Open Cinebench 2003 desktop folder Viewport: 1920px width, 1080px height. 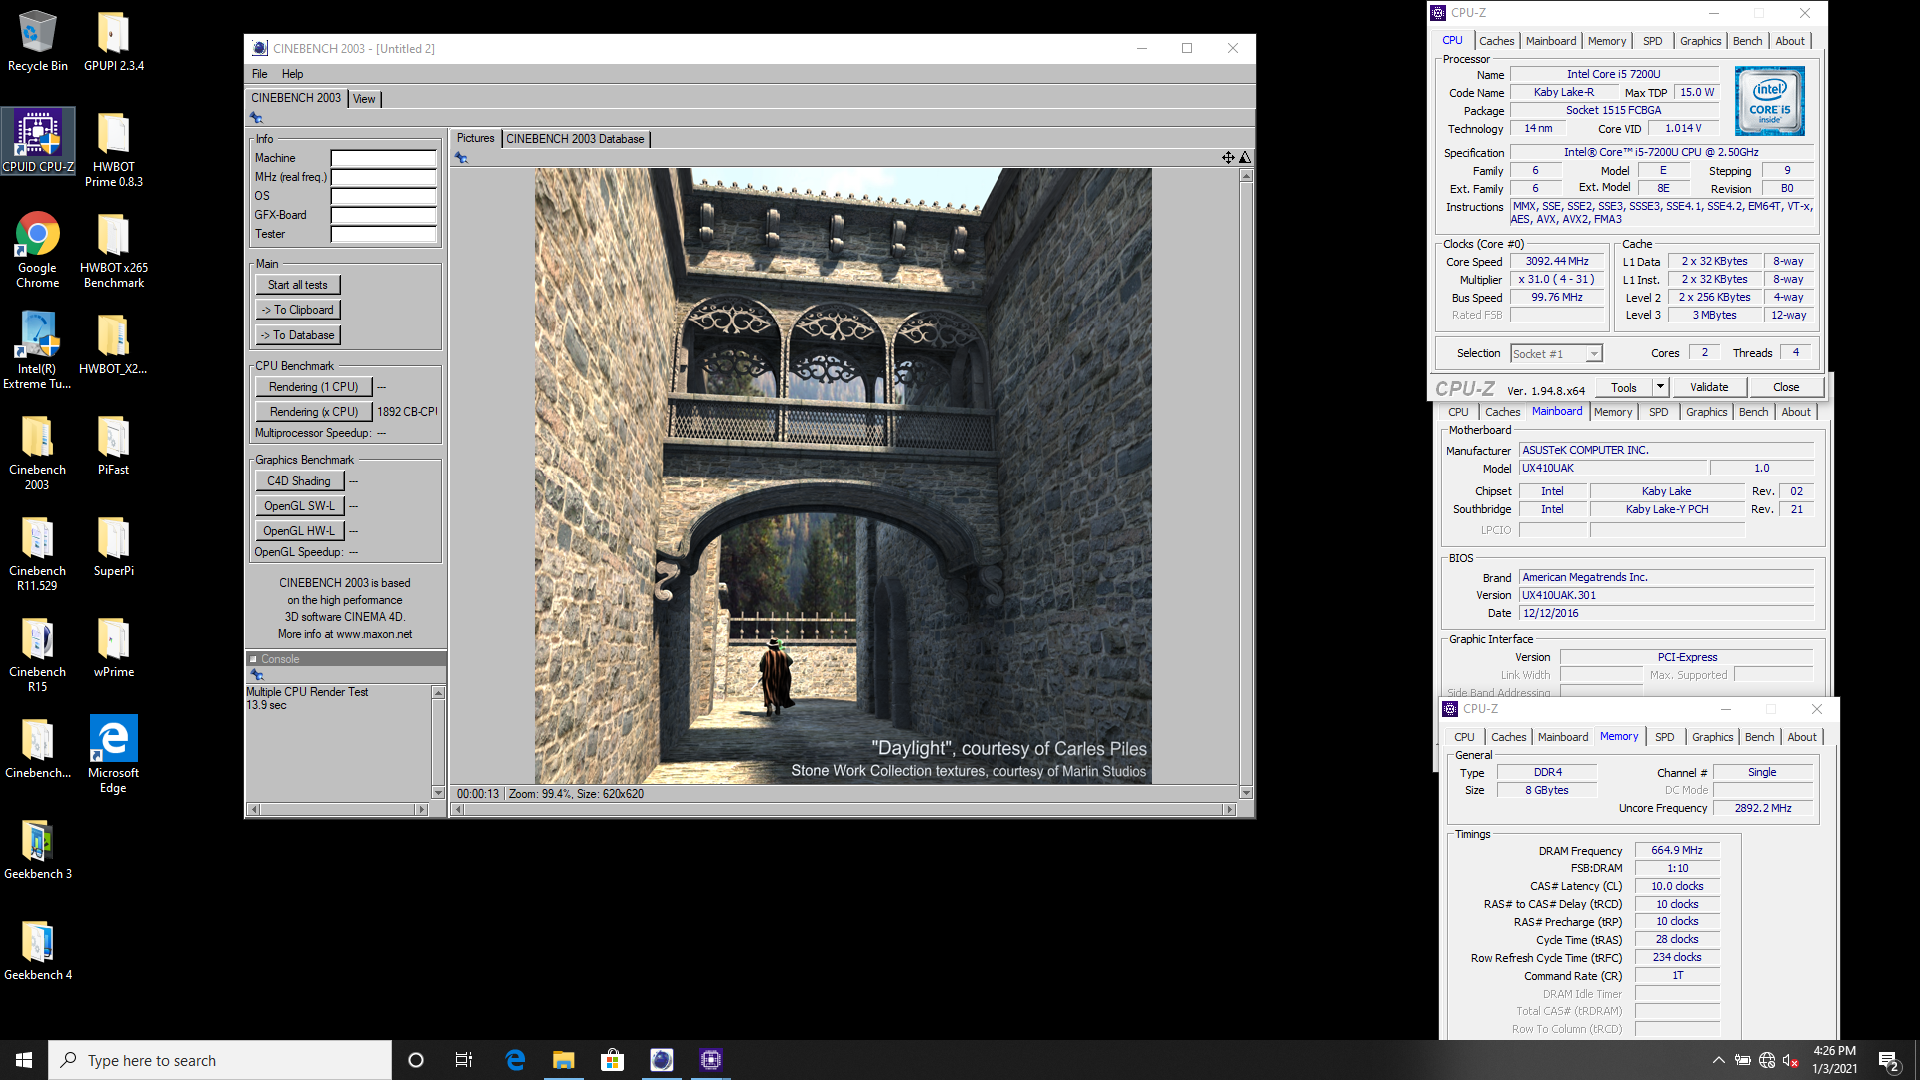pos(38,452)
